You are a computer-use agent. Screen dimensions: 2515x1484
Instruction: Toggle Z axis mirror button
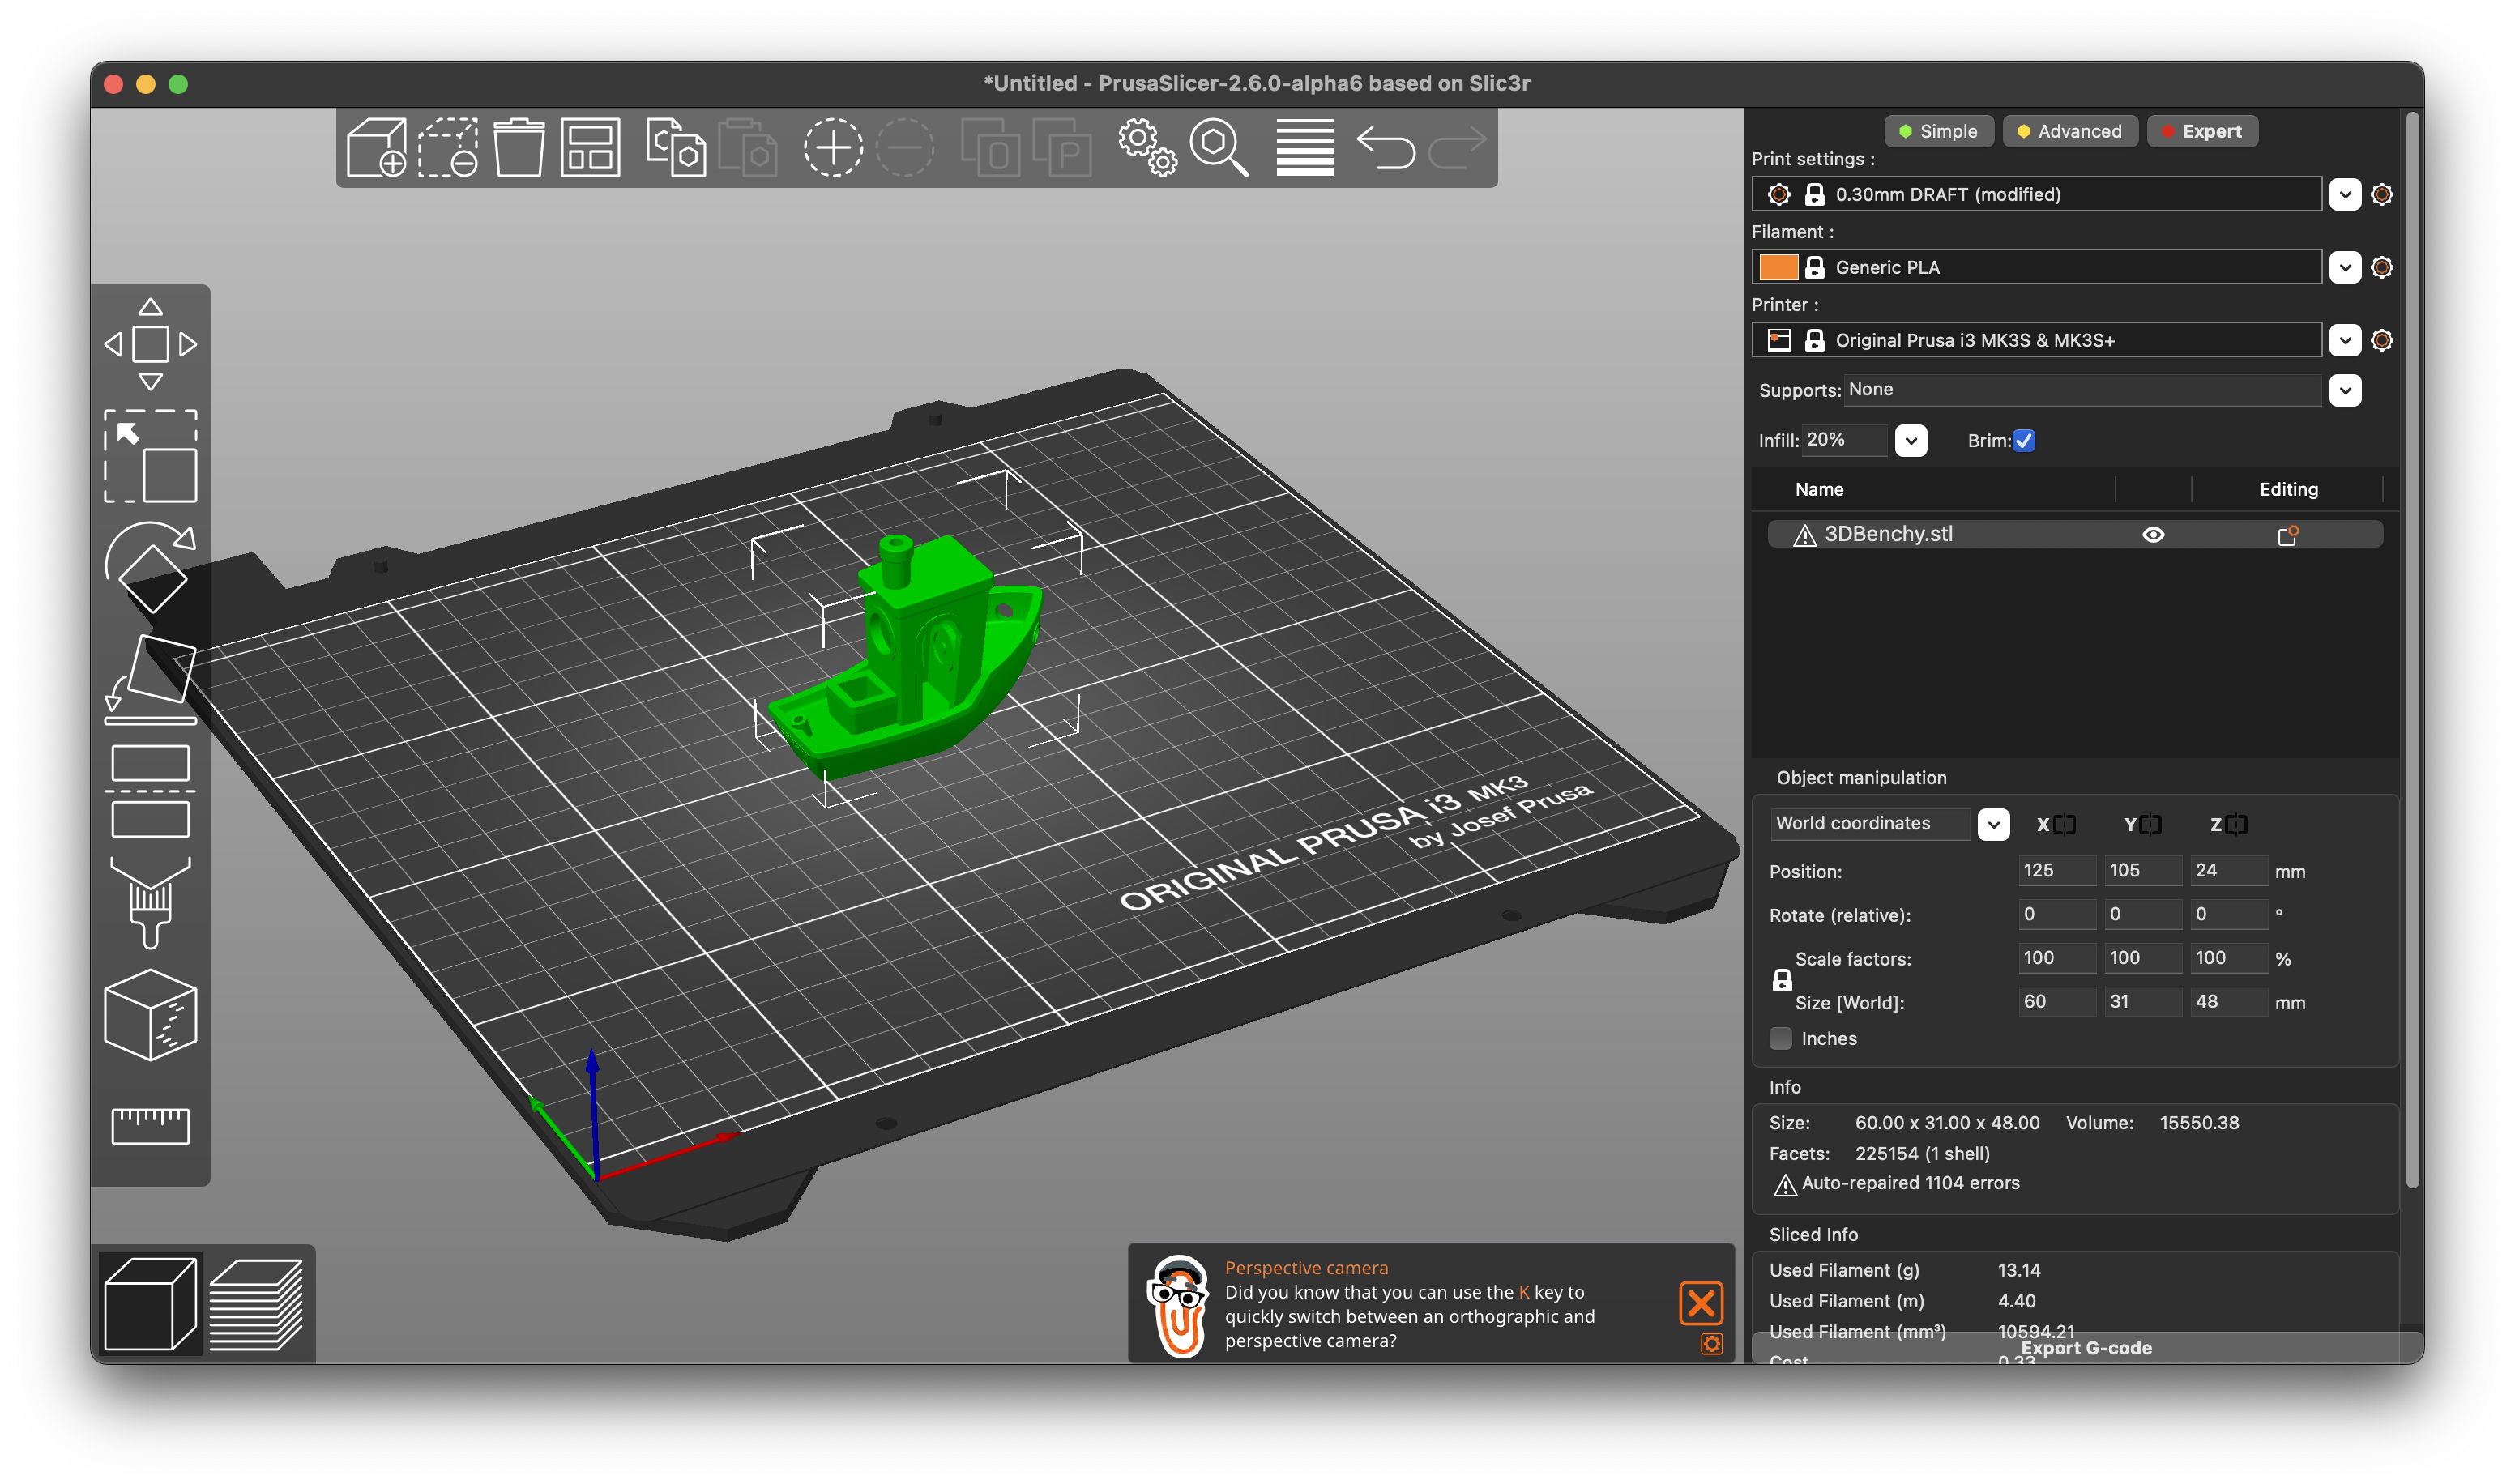pos(2236,824)
